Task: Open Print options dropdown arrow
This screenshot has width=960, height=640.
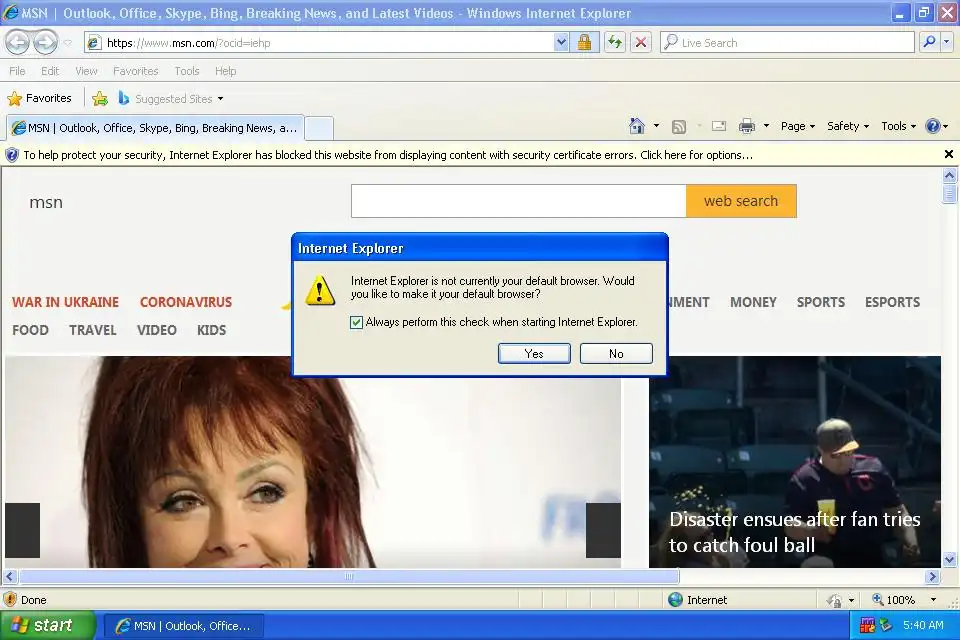Action: click(x=766, y=126)
